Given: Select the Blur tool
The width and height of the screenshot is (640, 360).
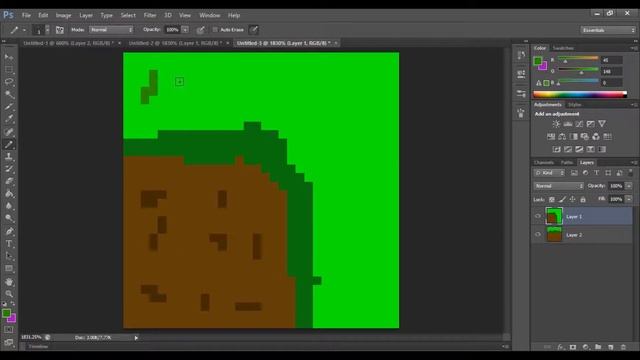Looking at the screenshot, I should (x=9, y=206).
